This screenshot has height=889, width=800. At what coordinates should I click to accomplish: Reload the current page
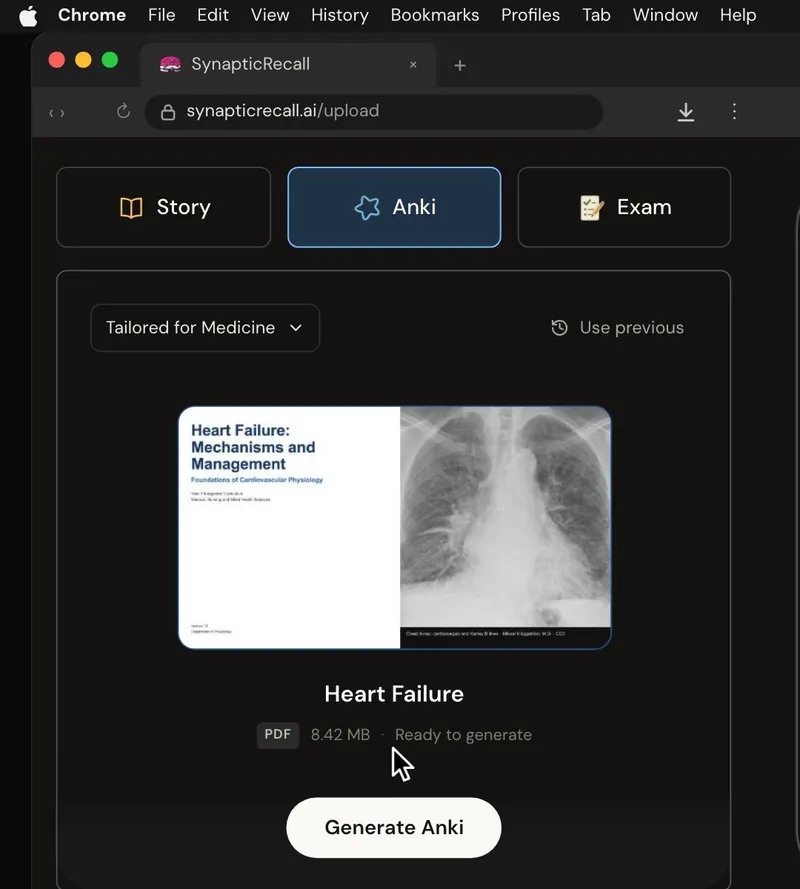[124, 111]
